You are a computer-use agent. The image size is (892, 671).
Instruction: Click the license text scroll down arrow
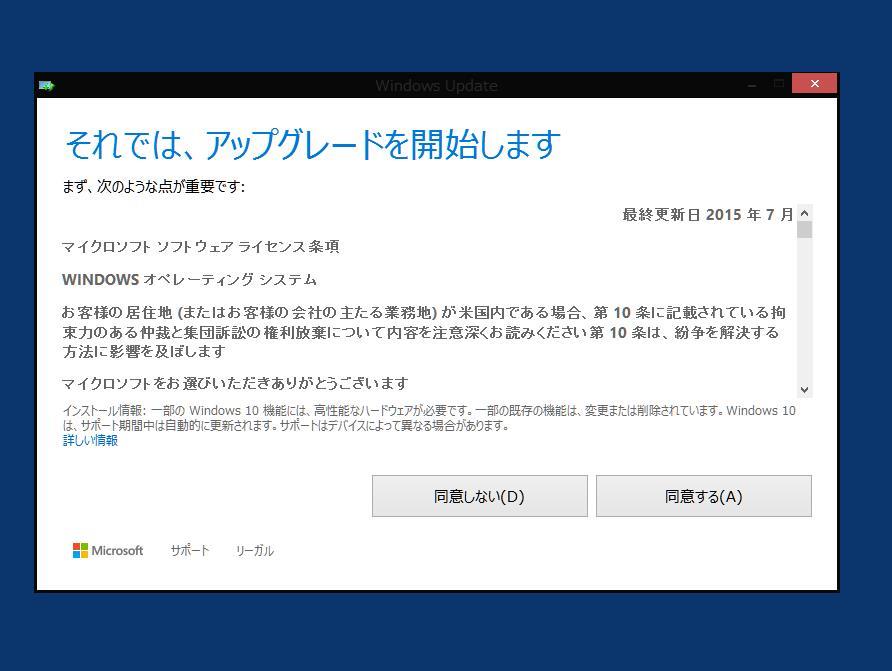(x=804, y=390)
